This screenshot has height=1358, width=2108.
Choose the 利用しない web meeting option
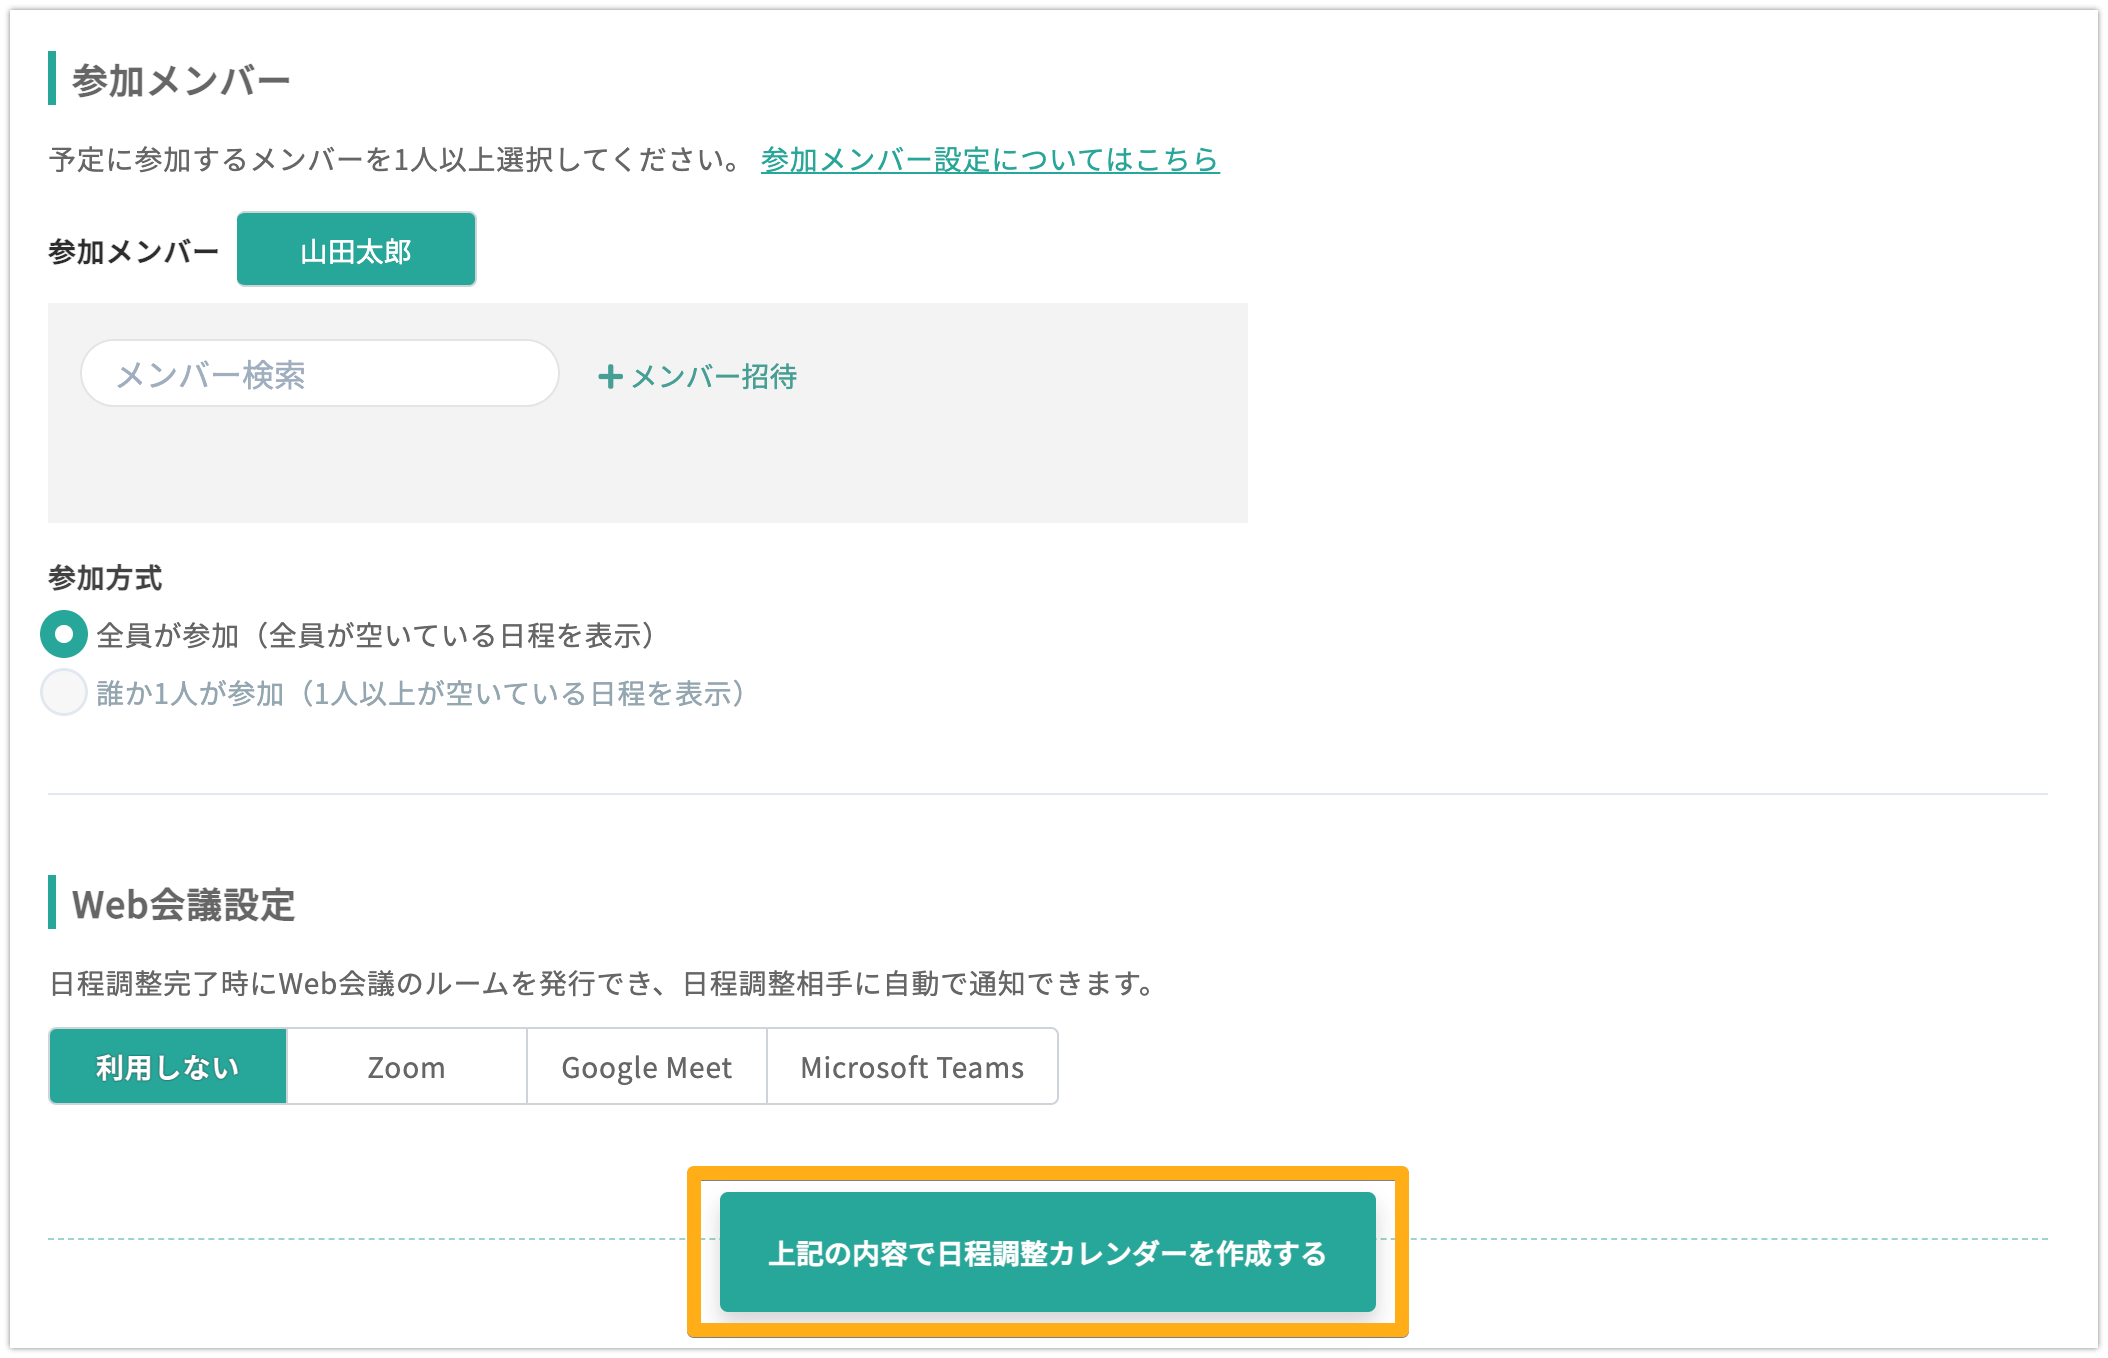point(168,1067)
